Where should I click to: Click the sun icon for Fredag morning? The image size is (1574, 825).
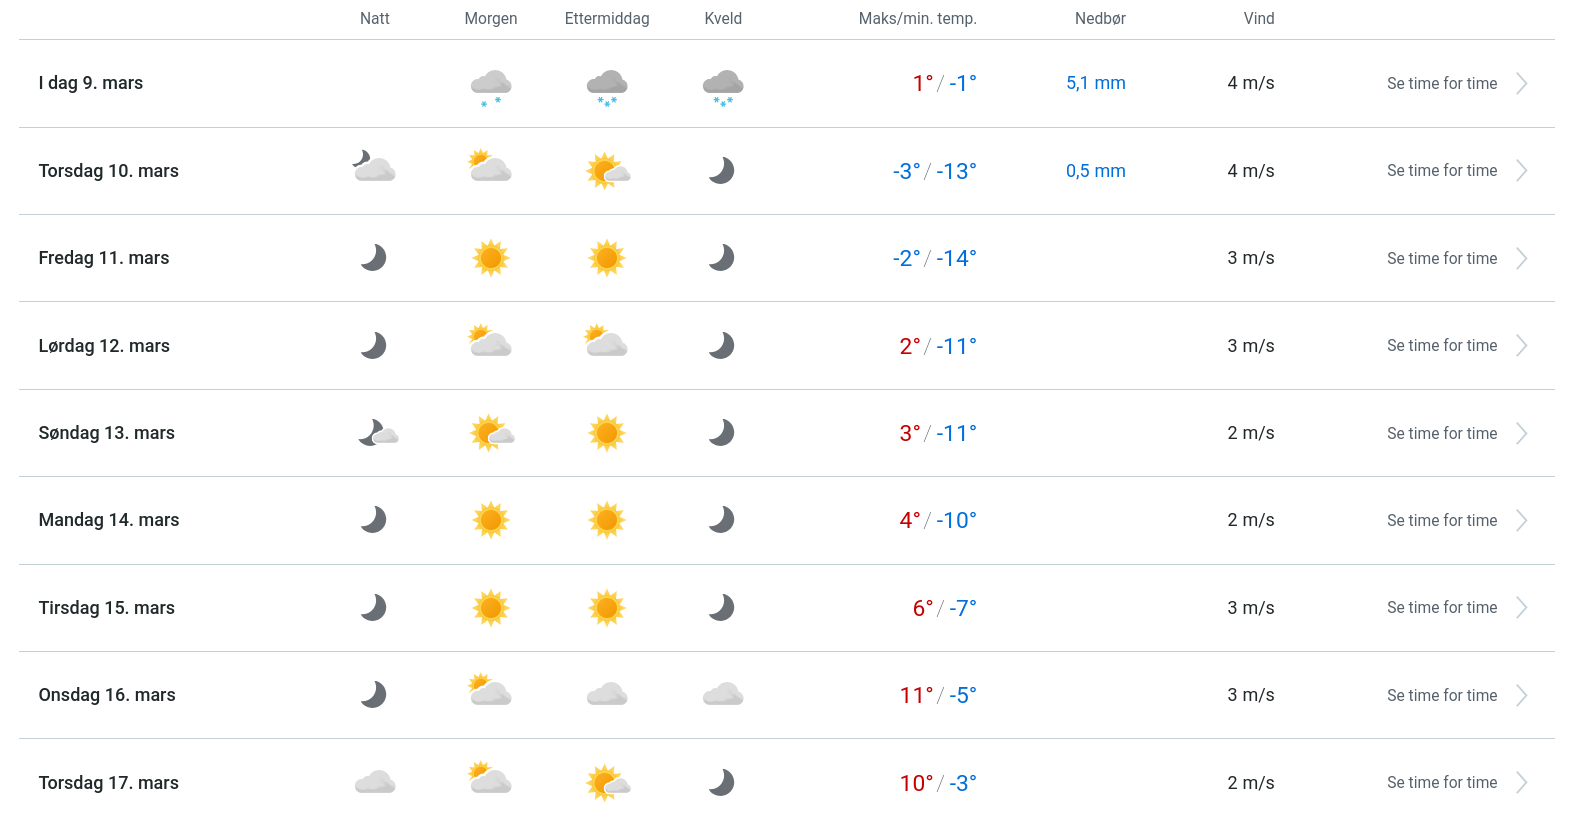(x=490, y=258)
